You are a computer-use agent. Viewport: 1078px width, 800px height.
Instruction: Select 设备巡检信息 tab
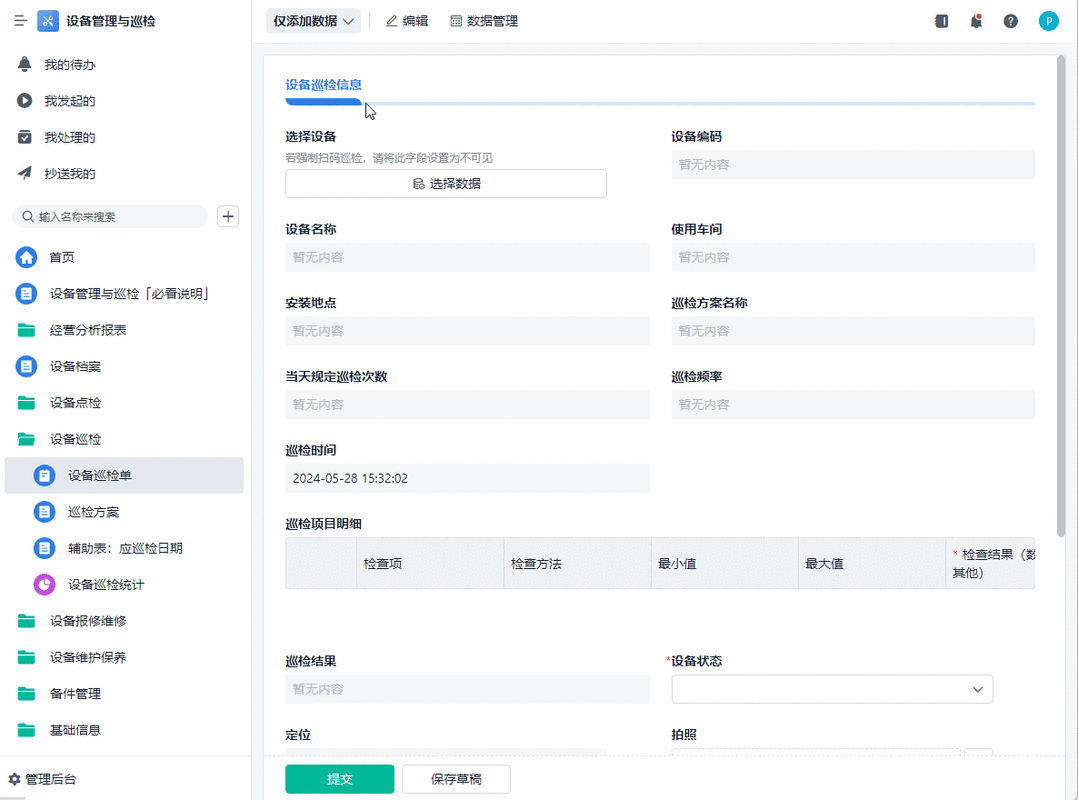(324, 85)
